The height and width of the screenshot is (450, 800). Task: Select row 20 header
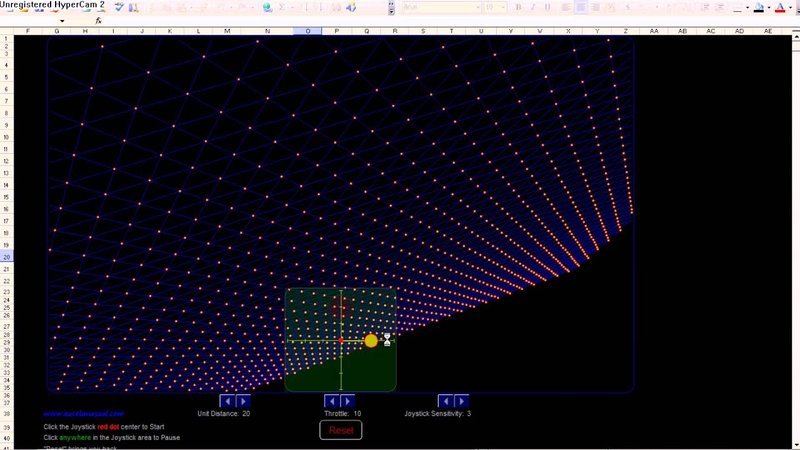[6, 257]
